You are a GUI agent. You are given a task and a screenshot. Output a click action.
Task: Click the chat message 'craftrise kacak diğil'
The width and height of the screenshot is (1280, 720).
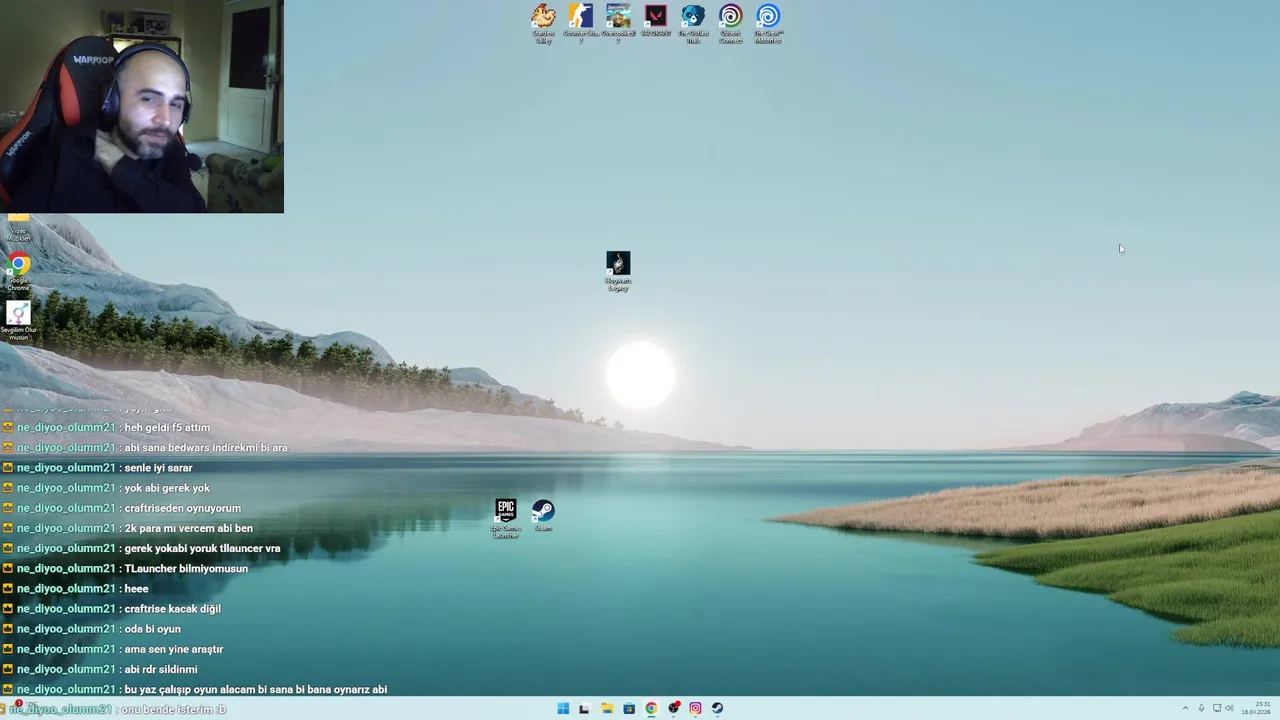(172, 609)
